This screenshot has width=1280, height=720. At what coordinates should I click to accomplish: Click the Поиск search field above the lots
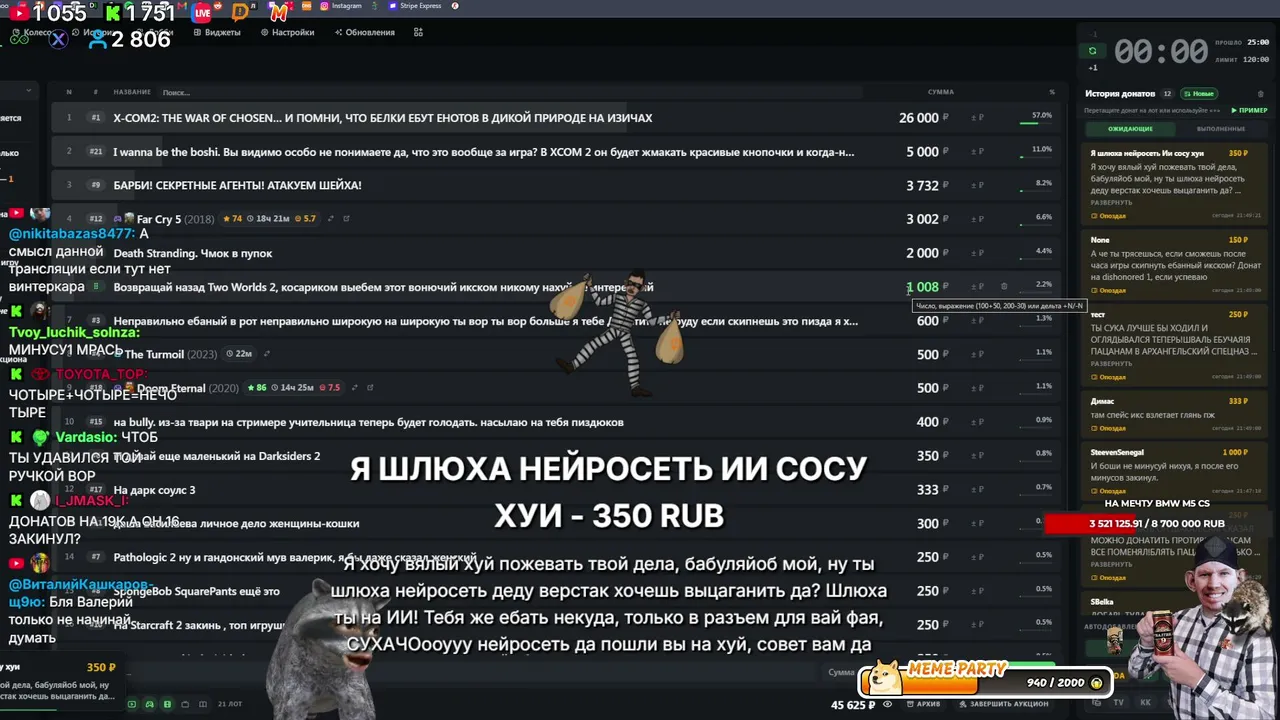[x=510, y=92]
